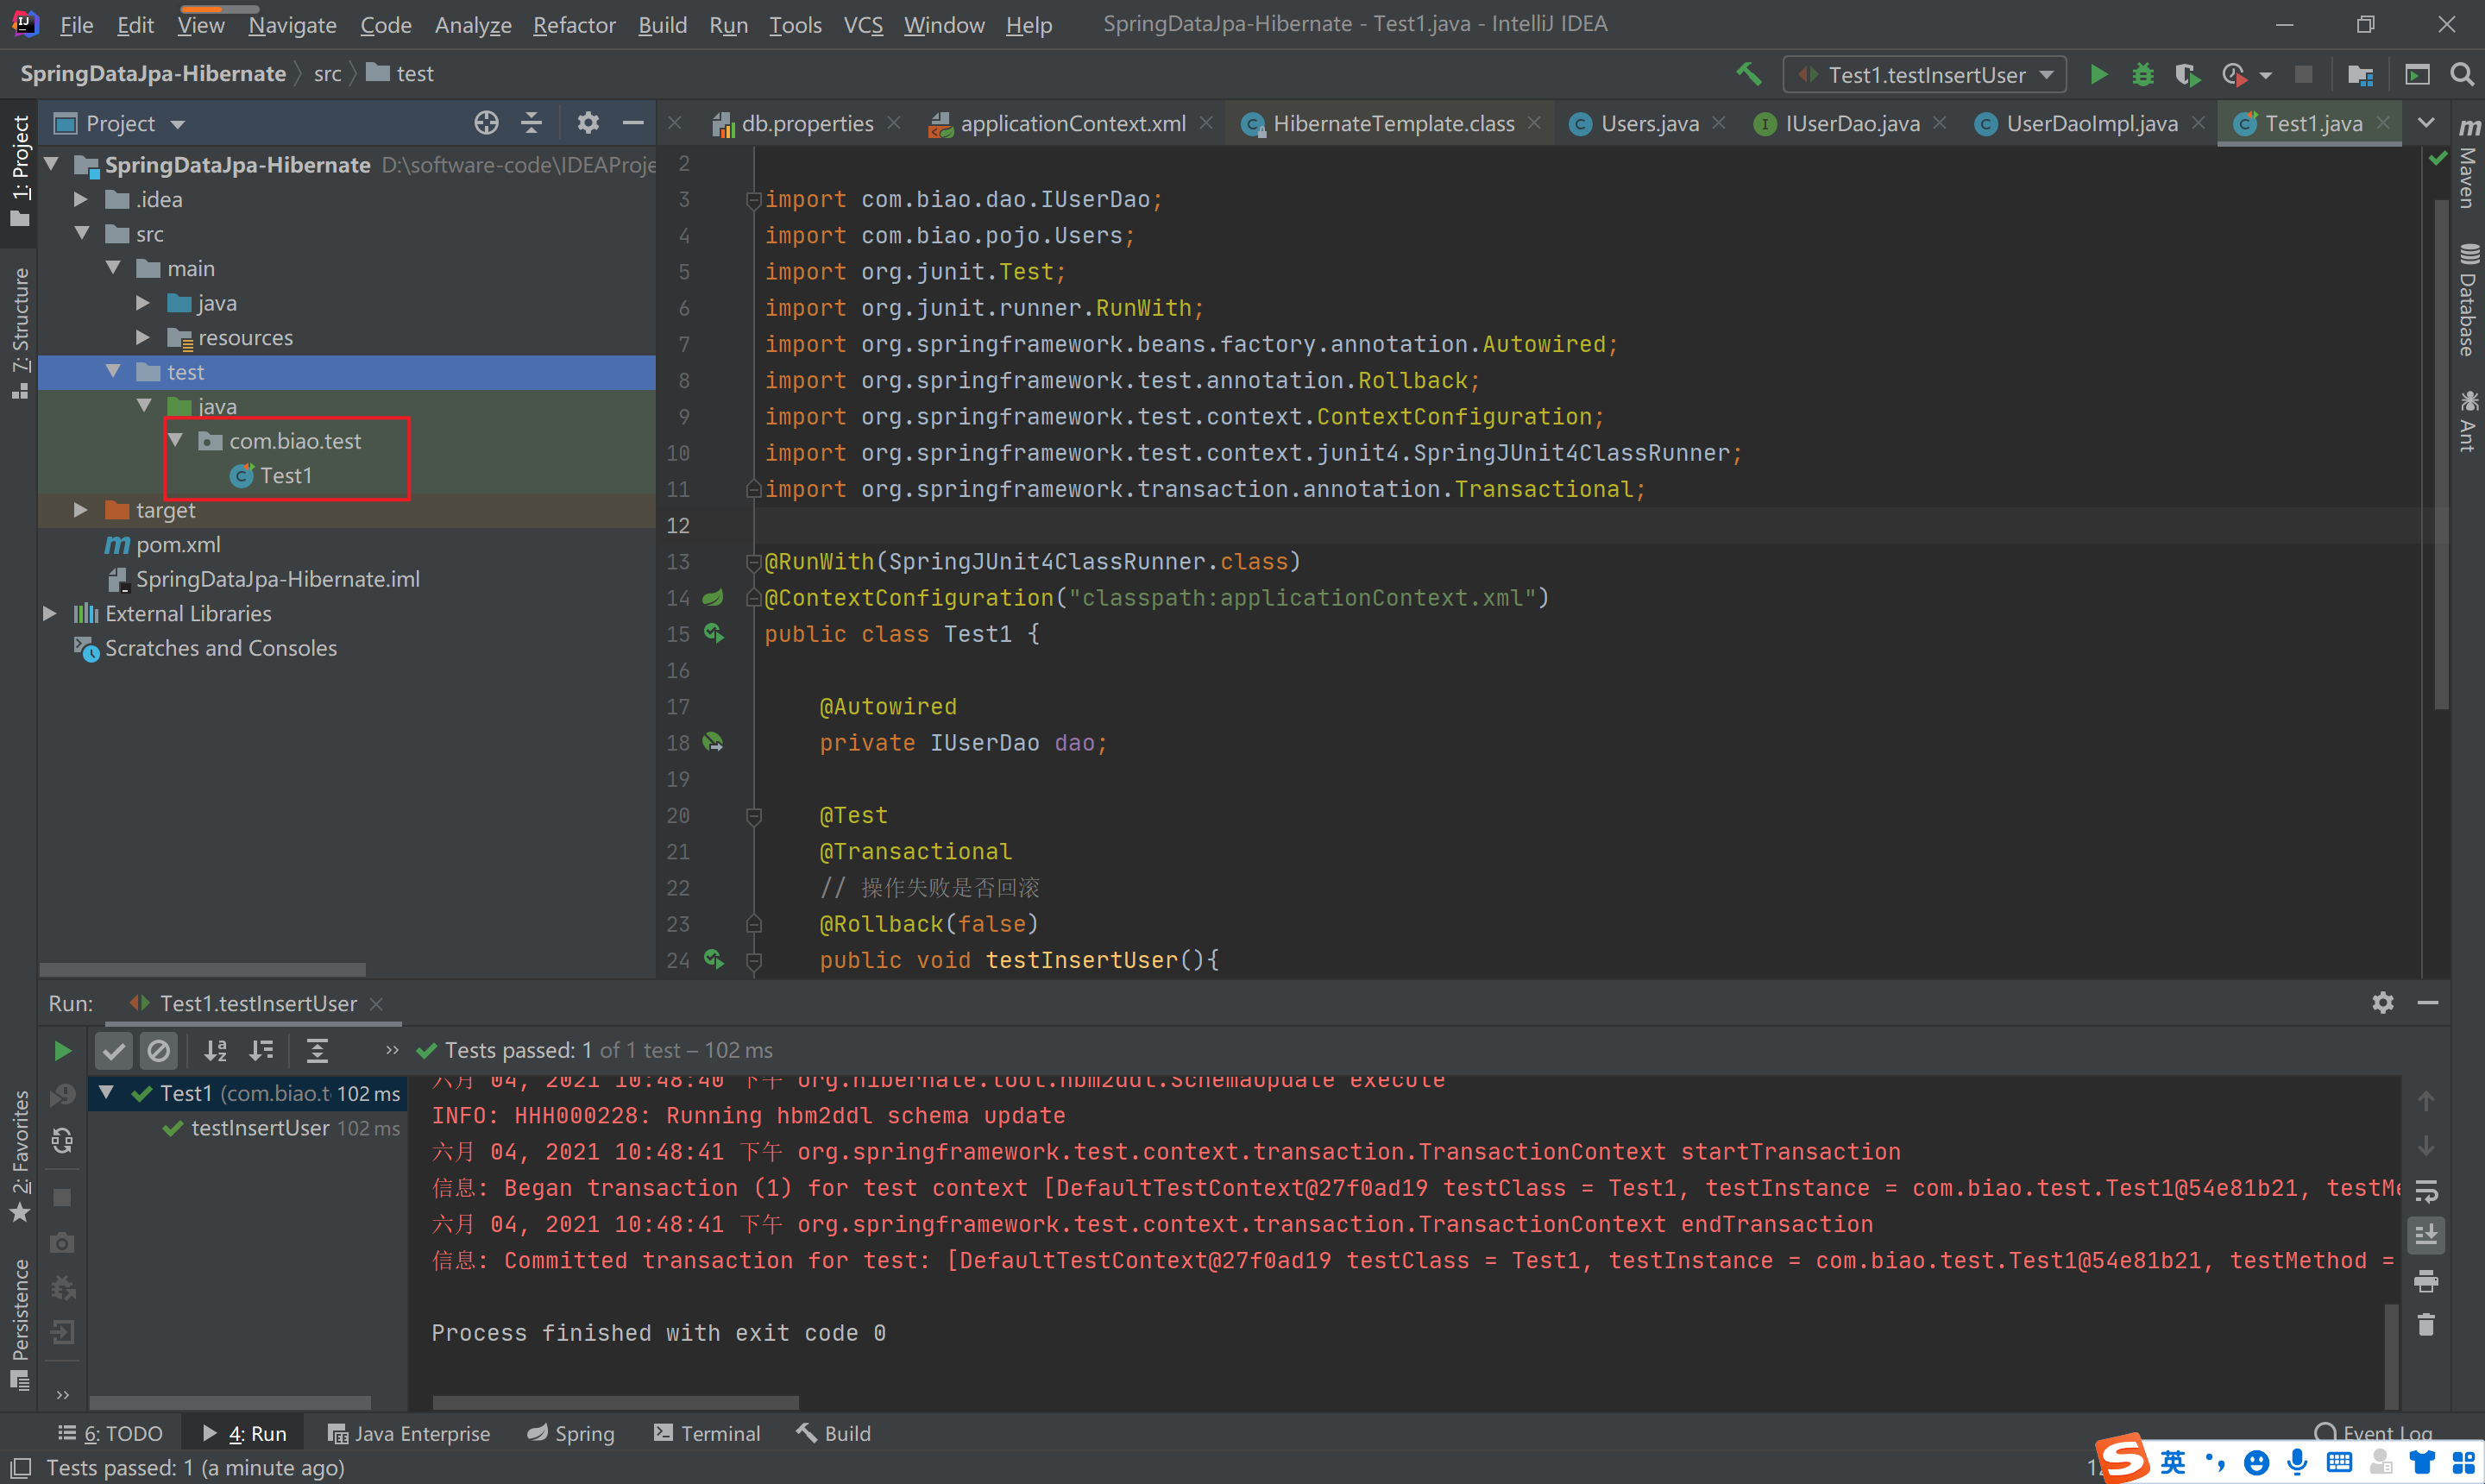Switch to UserDaoImpl.java tab
This screenshot has width=2485, height=1484.
pos(2091,123)
